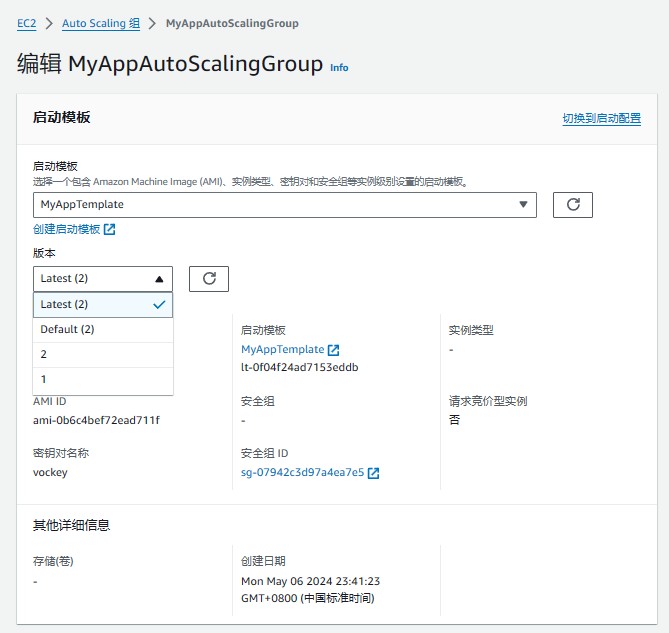This screenshot has height=633, width=669.
Task: Select Default (2) version option
Action: click(x=103, y=330)
